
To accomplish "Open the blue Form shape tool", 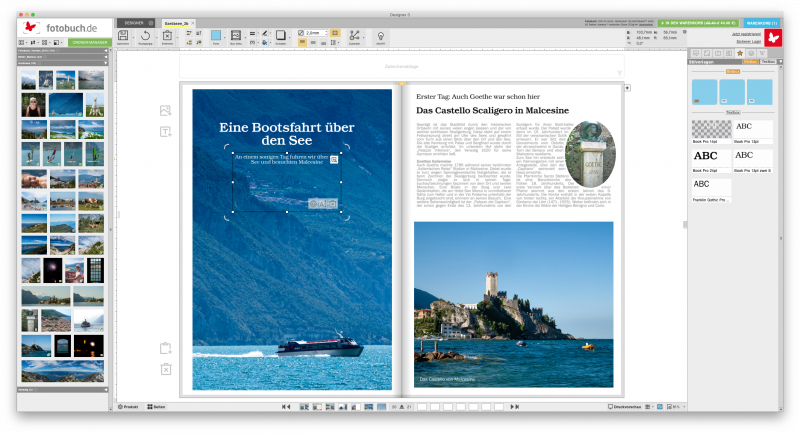I will [x=215, y=35].
